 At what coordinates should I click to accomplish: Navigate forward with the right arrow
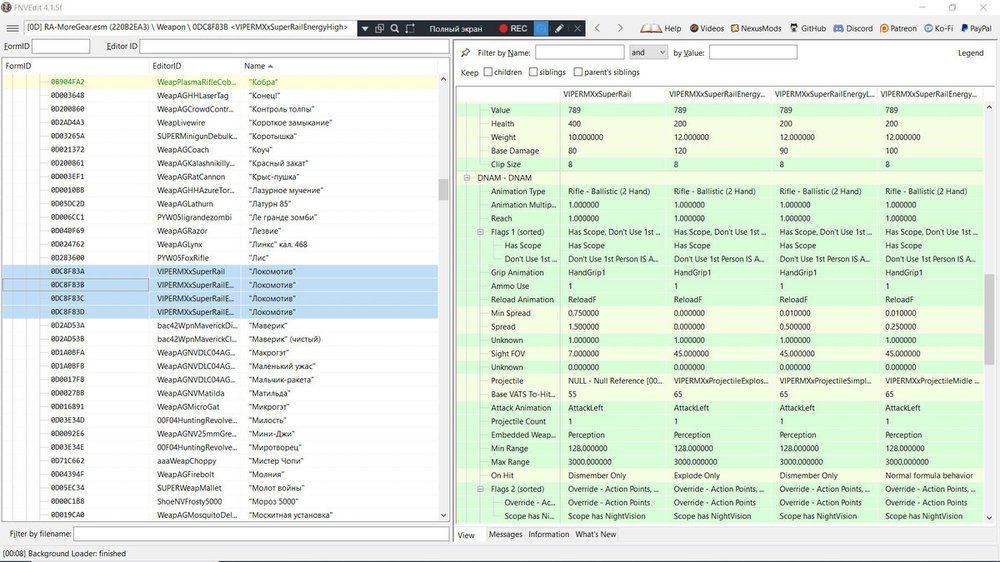[620, 28]
